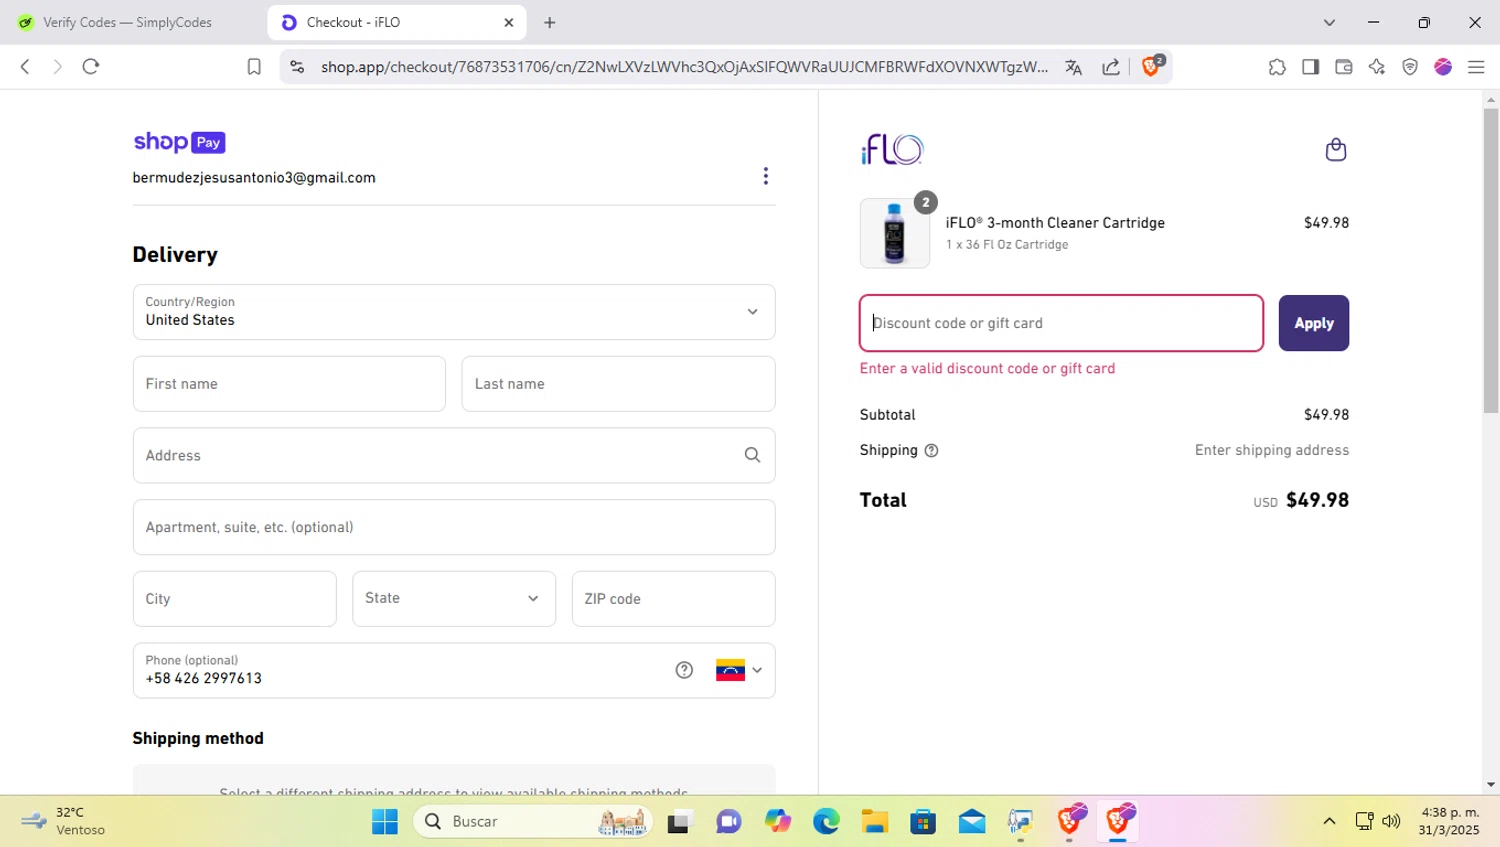This screenshot has width=1500, height=847.
Task: Click the Apply discount button
Action: 1313,323
